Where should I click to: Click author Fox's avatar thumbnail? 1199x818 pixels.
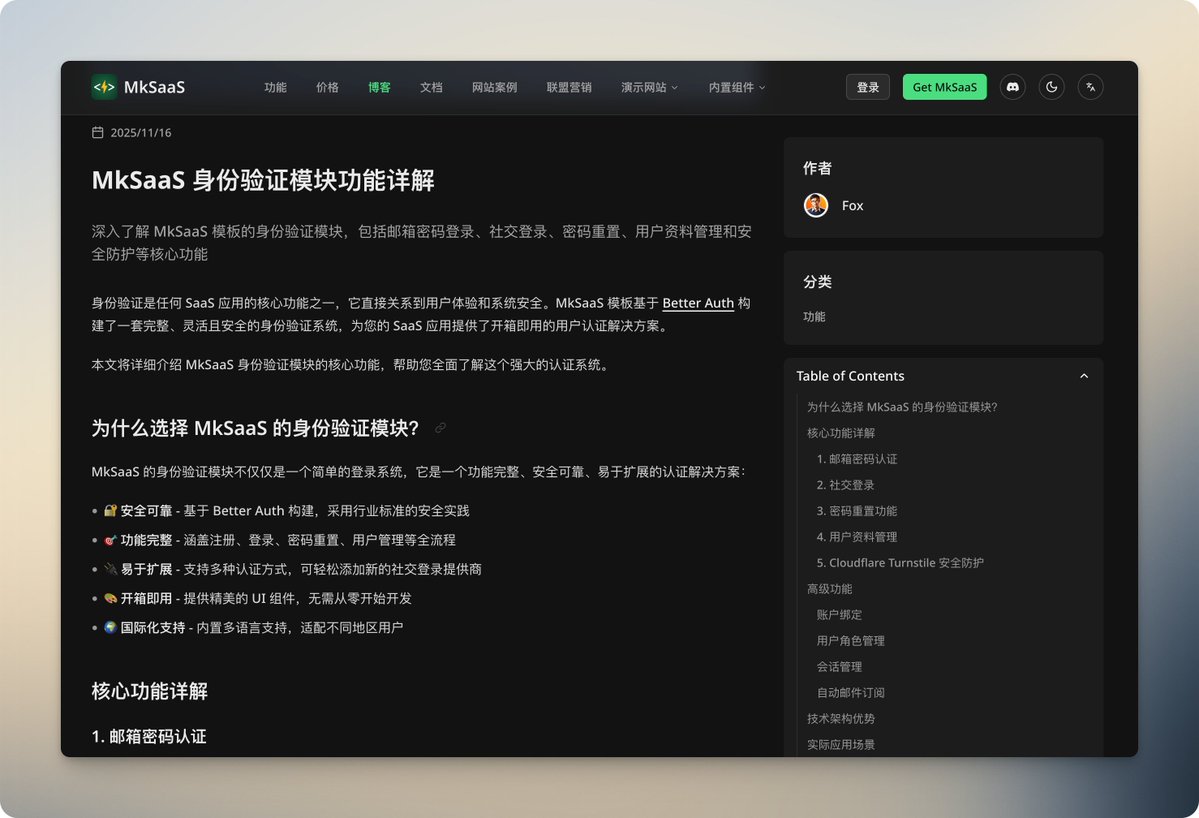point(816,205)
